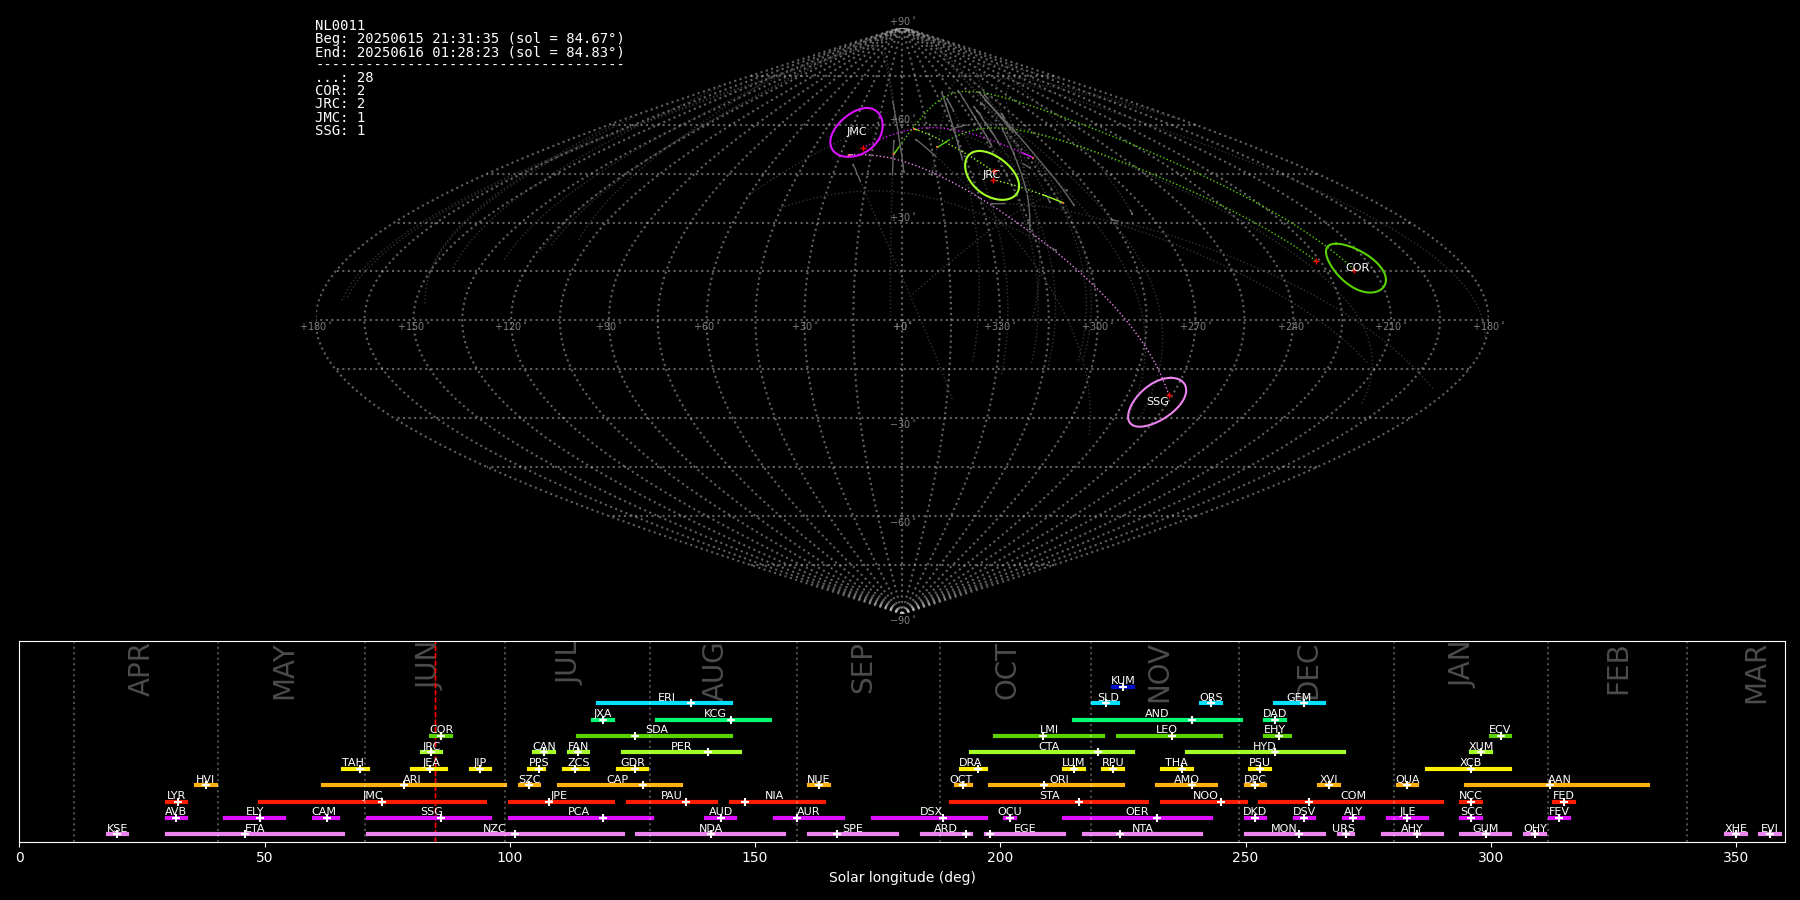Click the SDA shower bar in timeline

654,736
